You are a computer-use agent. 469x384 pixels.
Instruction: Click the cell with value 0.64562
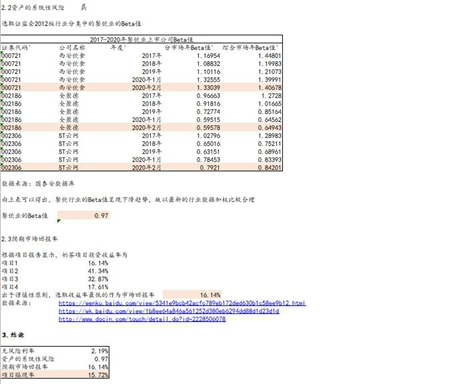click(x=270, y=120)
